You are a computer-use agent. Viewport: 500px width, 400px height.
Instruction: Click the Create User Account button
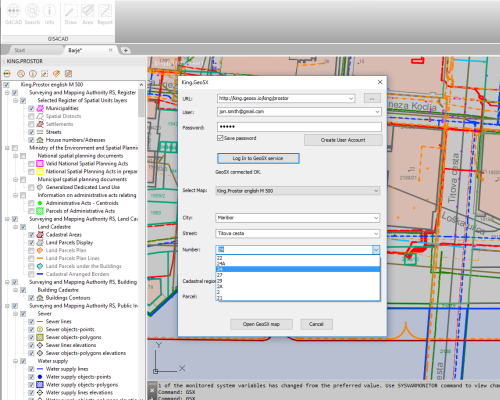343,140
